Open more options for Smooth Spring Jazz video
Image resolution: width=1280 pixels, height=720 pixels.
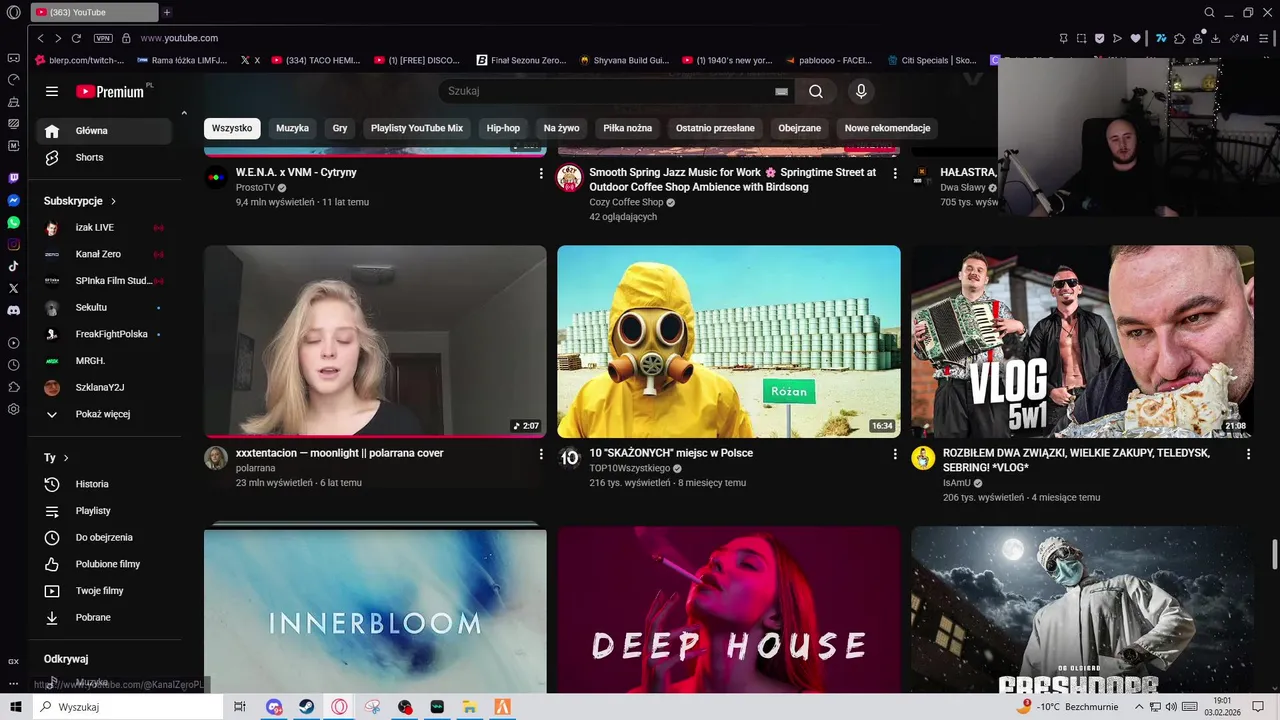coord(895,173)
